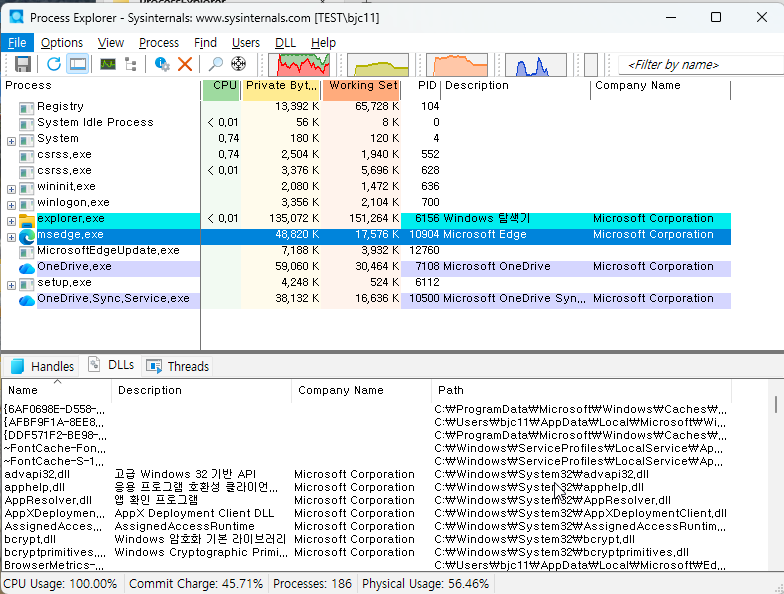
Task: Show the process tree toolbar icon
Action: point(130,64)
